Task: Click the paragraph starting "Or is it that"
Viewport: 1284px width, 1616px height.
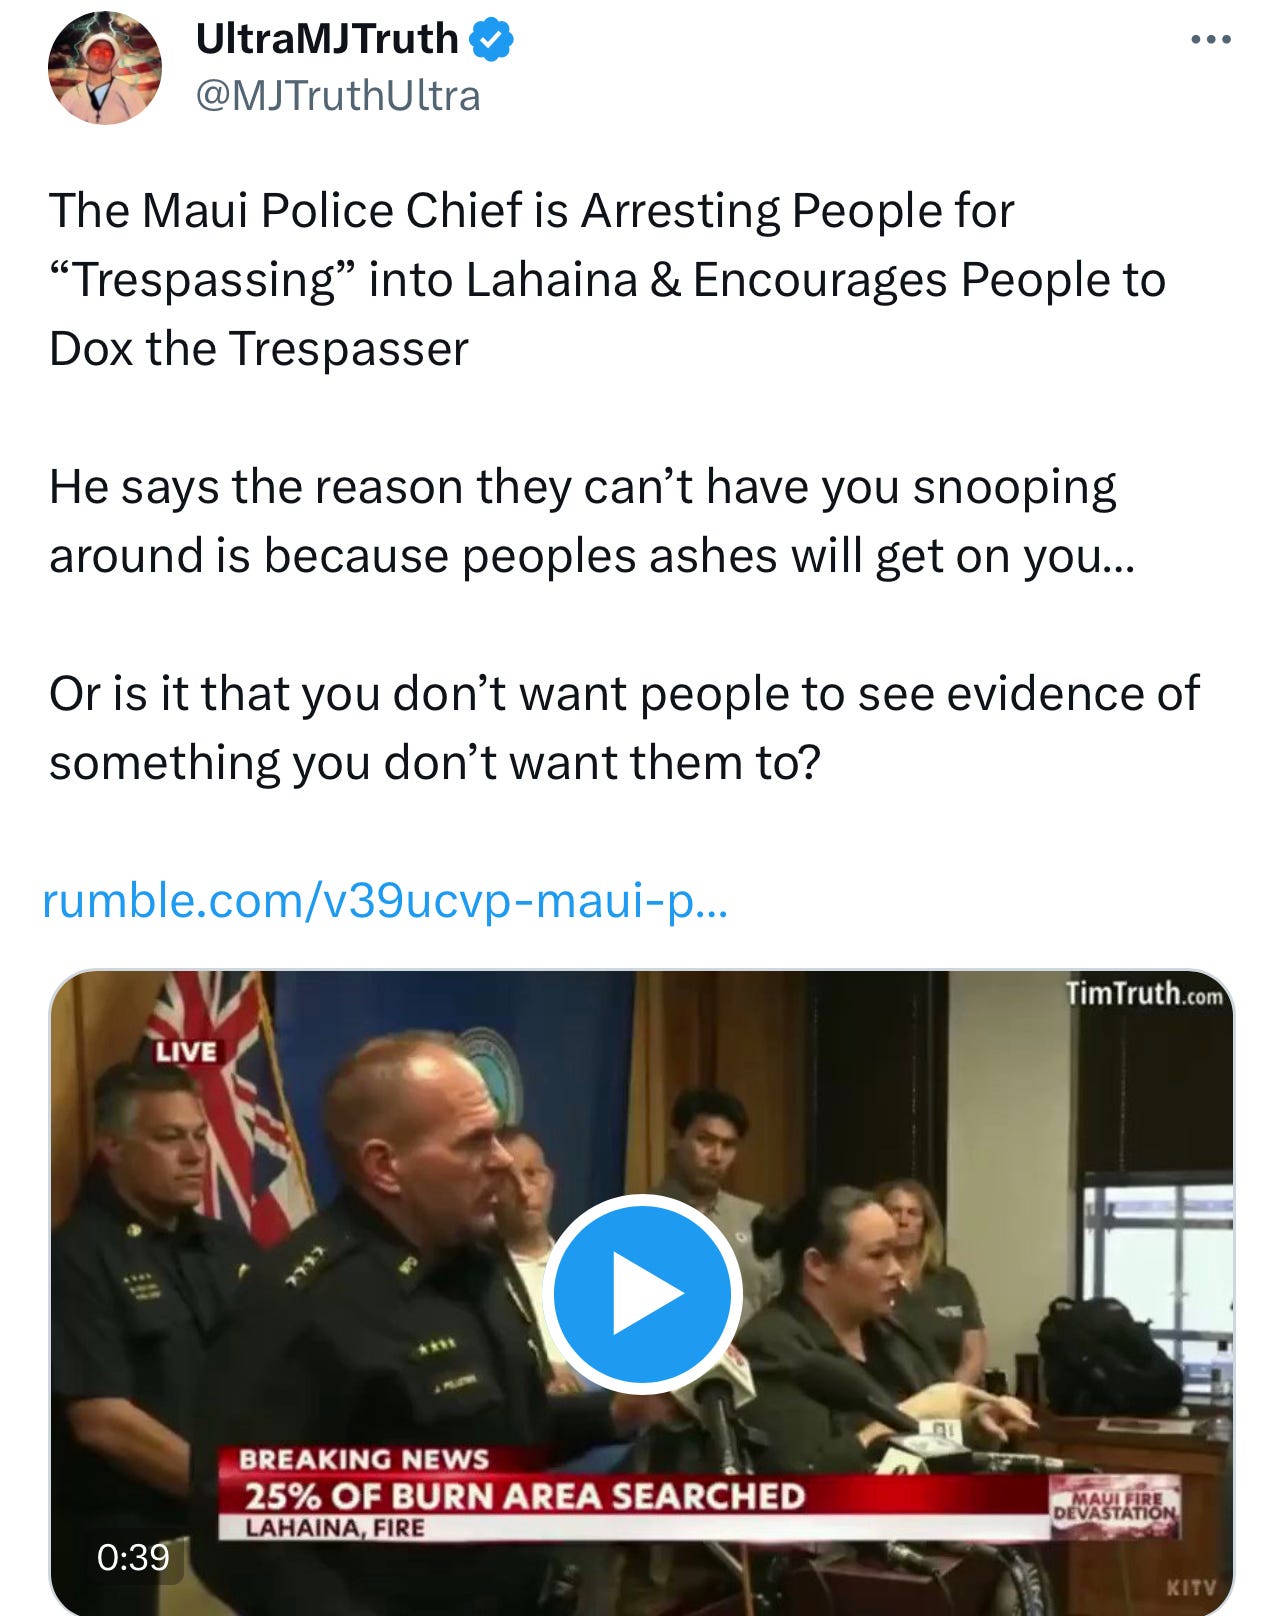Action: point(624,728)
